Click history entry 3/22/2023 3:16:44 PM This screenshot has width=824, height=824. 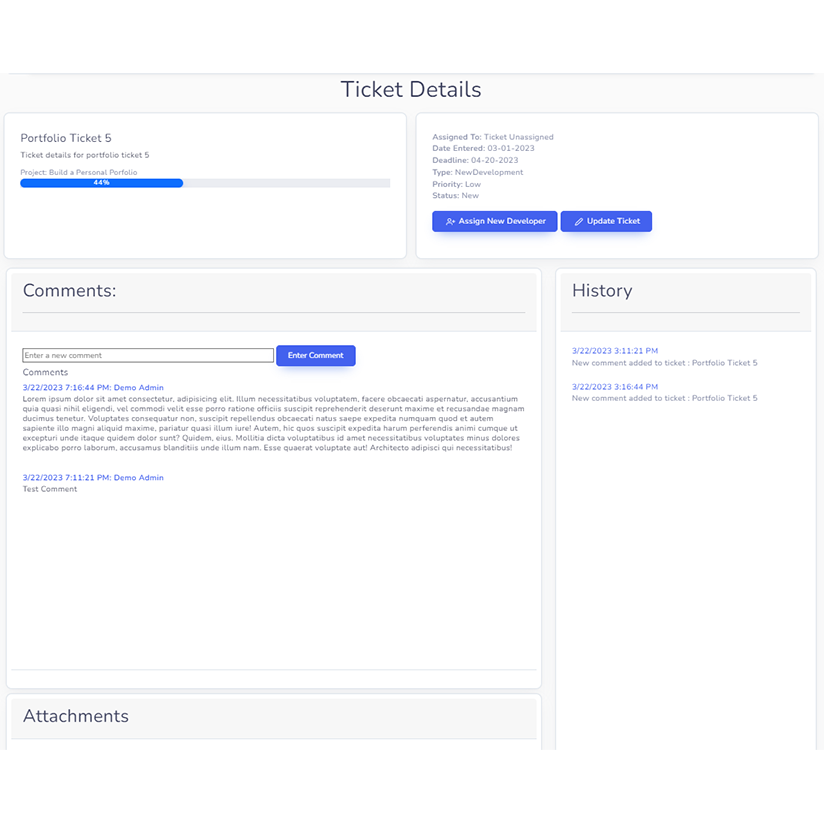pos(615,387)
